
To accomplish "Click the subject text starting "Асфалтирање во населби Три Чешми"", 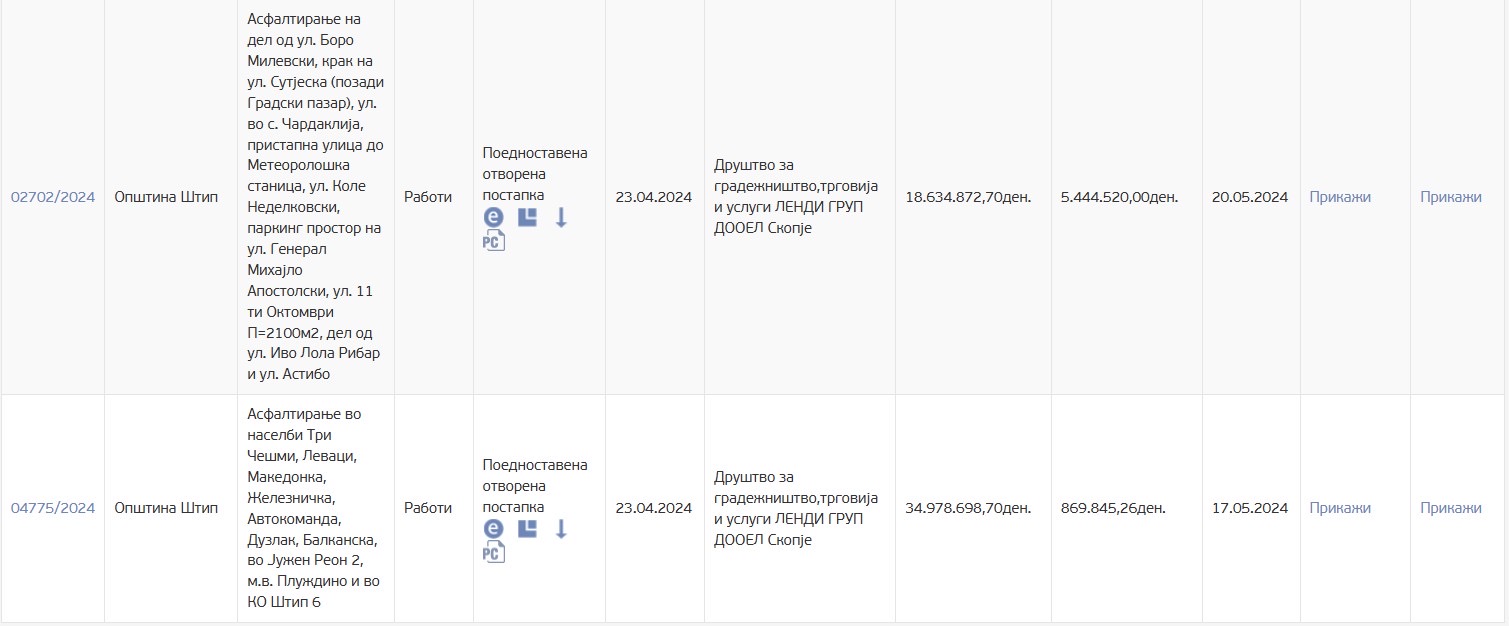I will [x=314, y=508].
